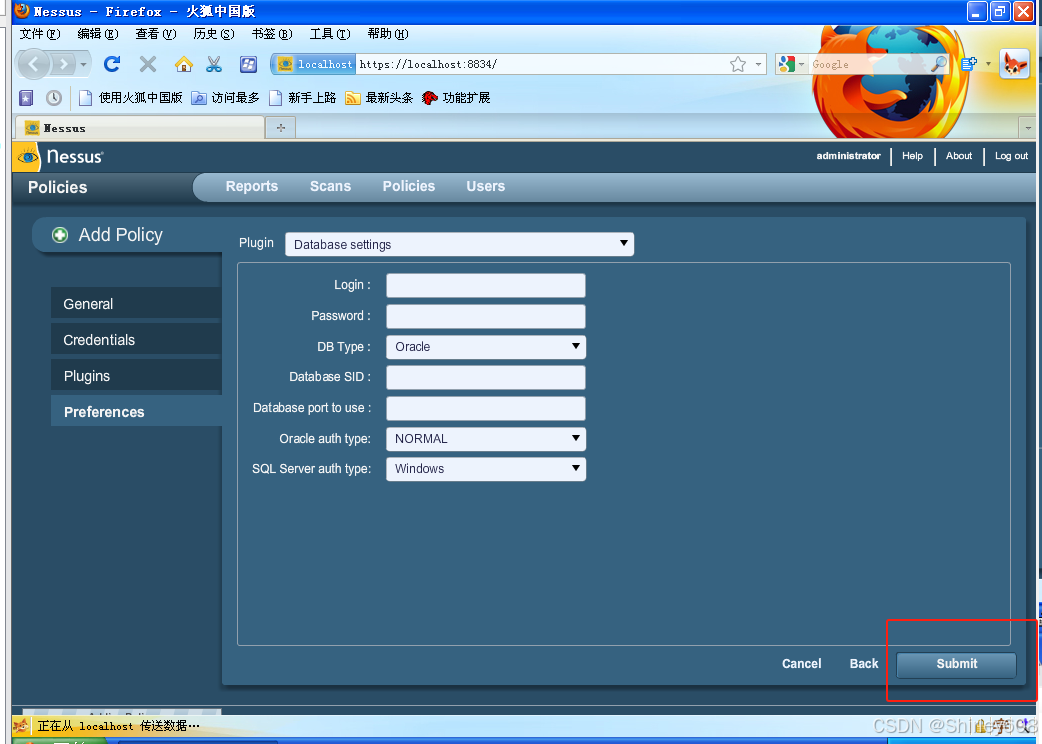Open the 访问最多 bookmark folder
The width and height of the screenshot is (1042, 744).
click(x=225, y=98)
